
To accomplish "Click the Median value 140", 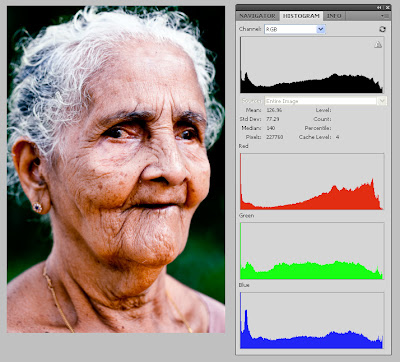I will click(x=271, y=128).
